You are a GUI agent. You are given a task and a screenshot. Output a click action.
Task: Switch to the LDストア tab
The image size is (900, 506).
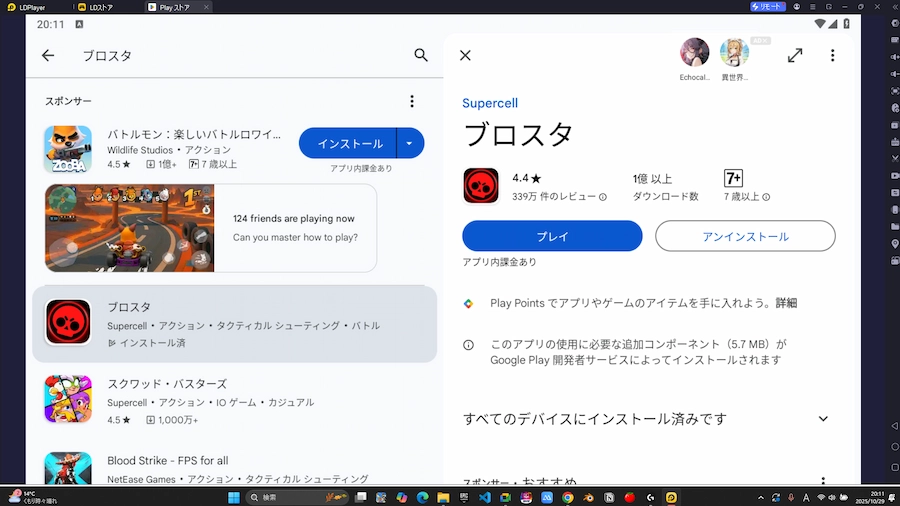click(x=100, y=7)
